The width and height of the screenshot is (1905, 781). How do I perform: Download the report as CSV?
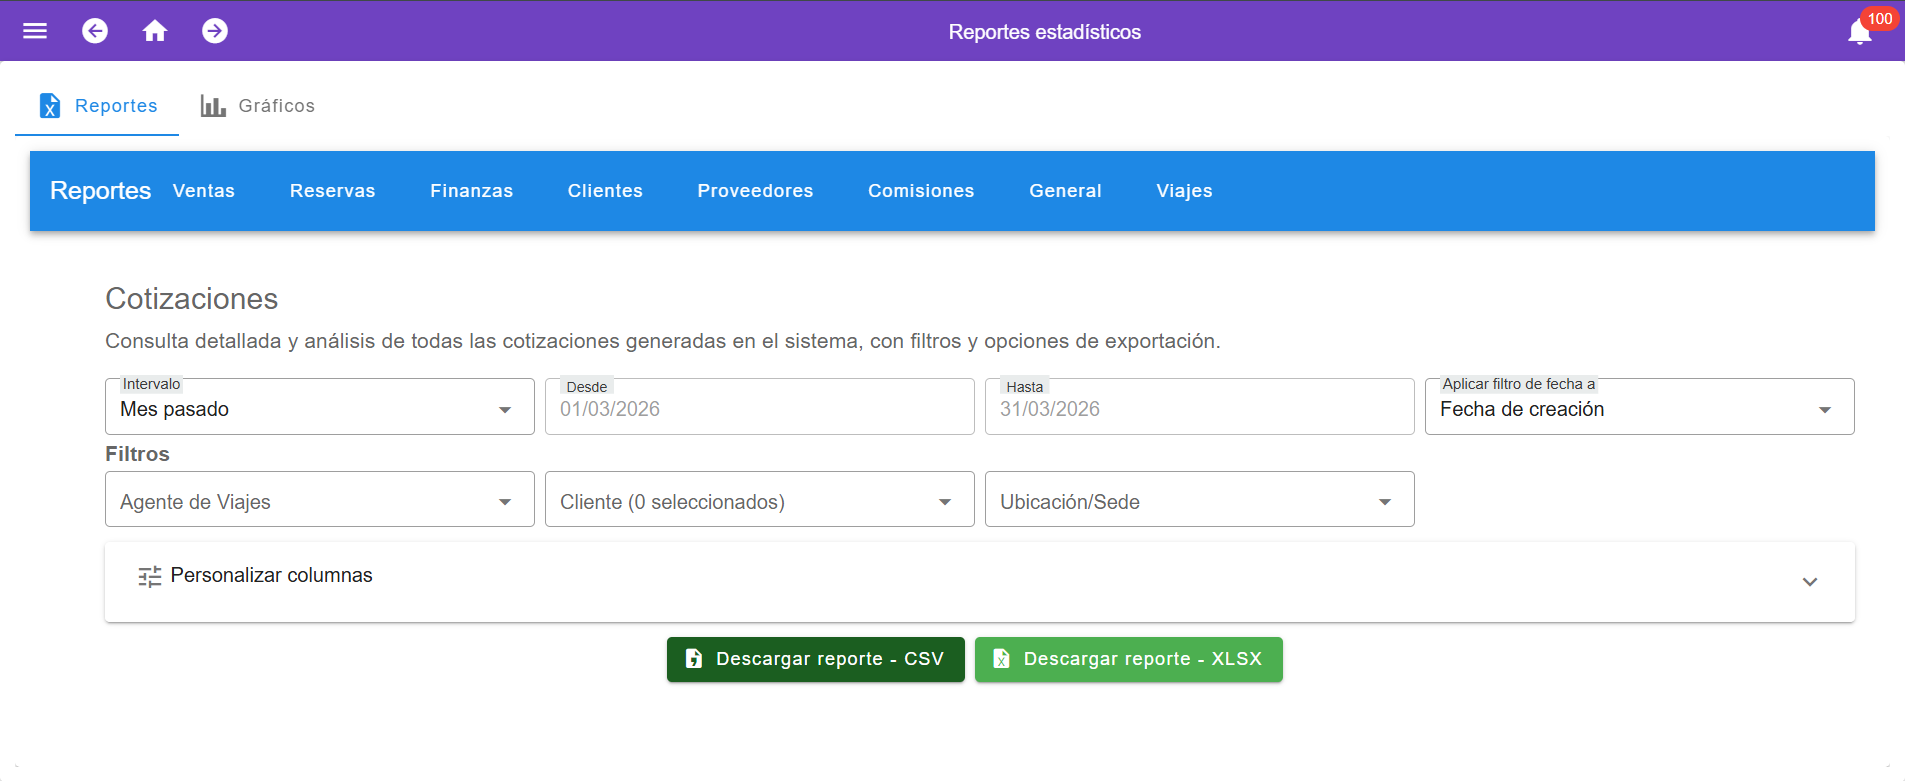(815, 659)
